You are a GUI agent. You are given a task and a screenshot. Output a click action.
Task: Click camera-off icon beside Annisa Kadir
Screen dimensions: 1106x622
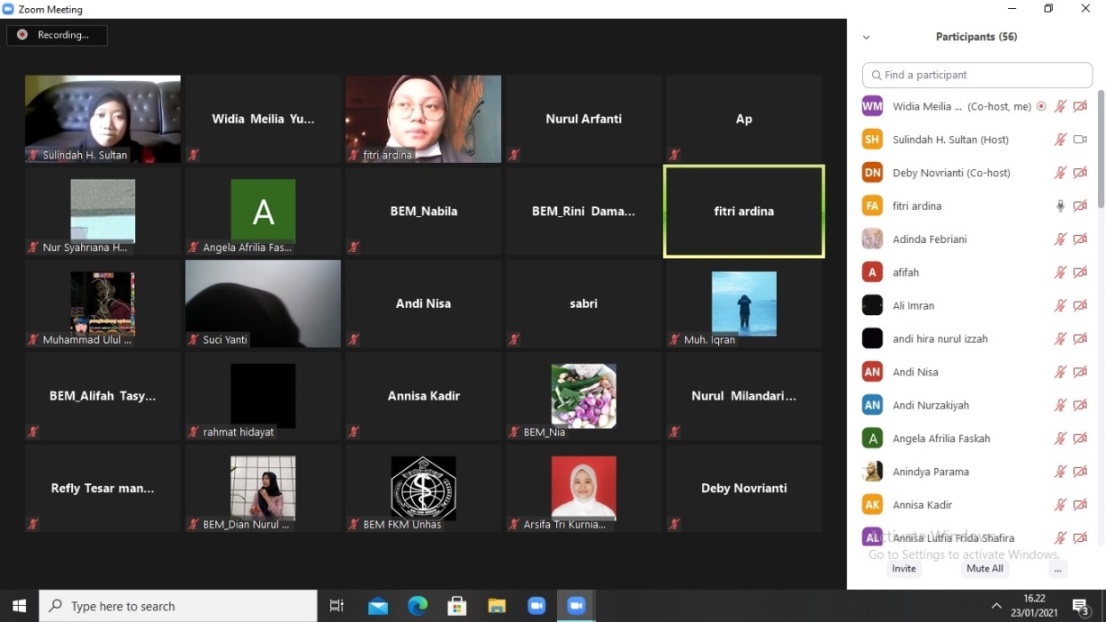point(1080,505)
